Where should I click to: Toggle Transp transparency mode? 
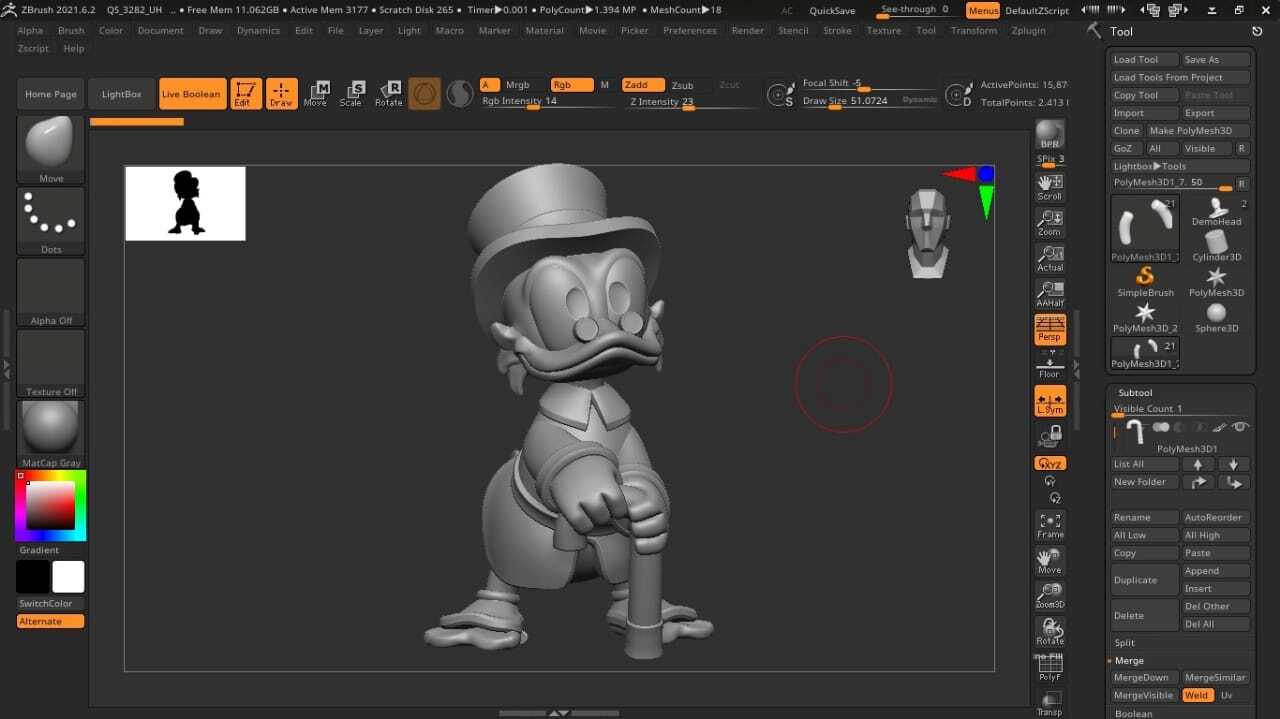[1050, 702]
